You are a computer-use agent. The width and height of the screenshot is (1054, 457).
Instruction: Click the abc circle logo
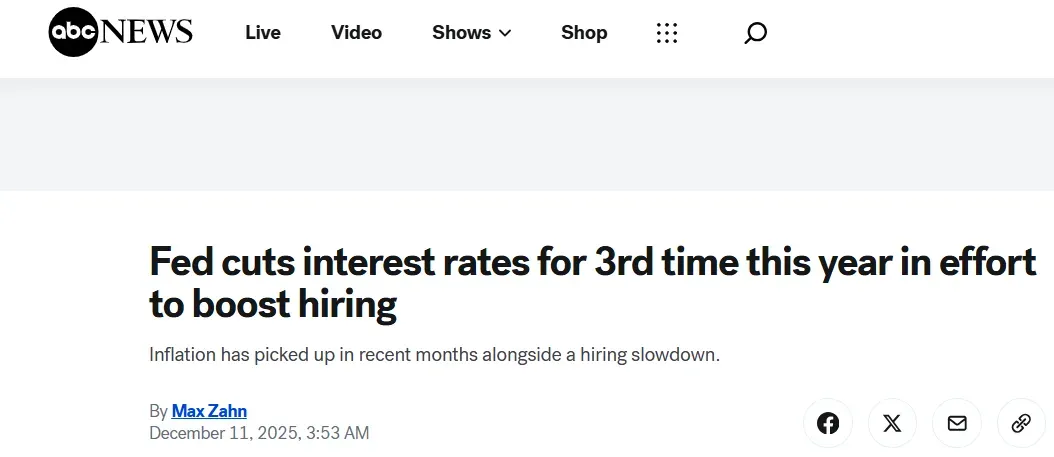73,33
